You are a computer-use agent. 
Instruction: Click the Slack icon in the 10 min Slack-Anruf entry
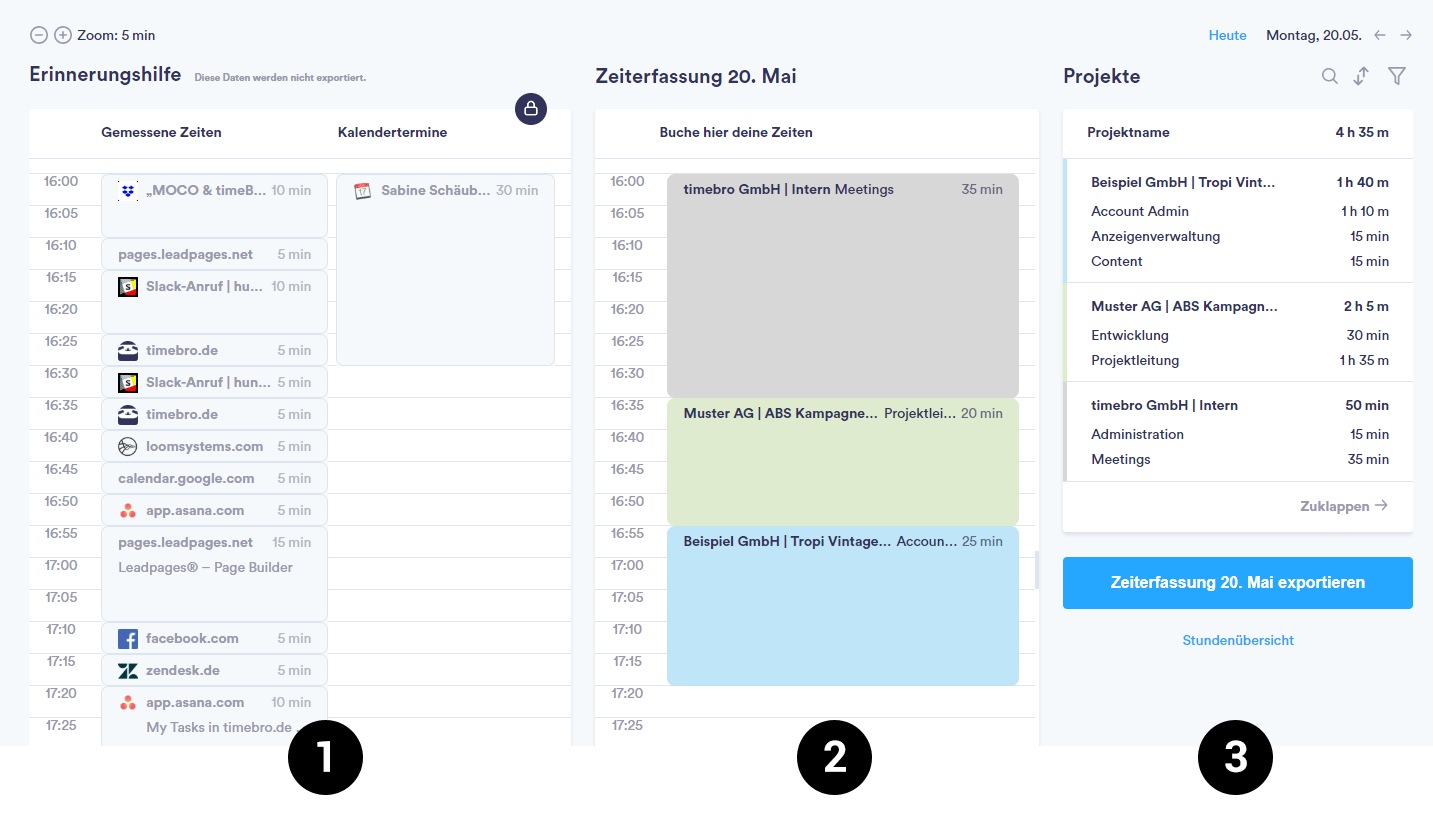click(128, 286)
